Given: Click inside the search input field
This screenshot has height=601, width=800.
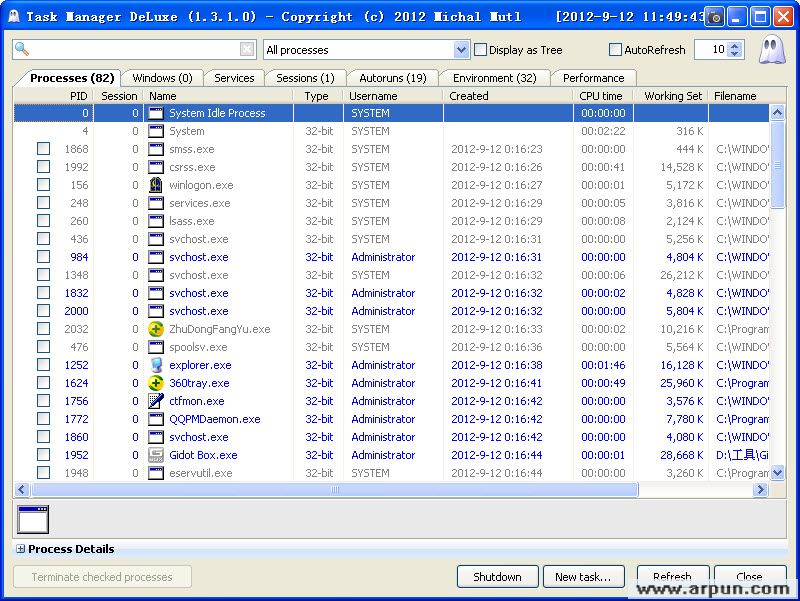Looking at the screenshot, I should click(130, 47).
